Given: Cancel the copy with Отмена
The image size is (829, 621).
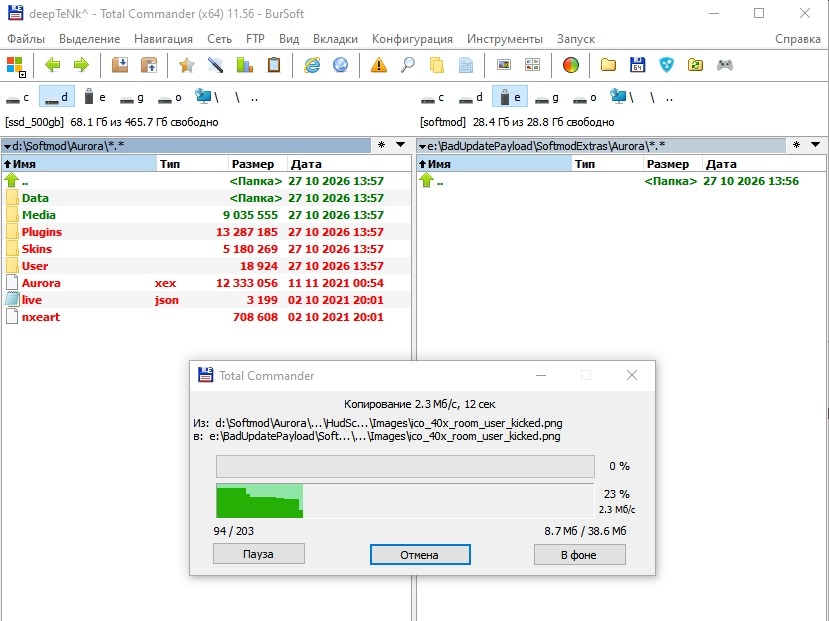Looking at the screenshot, I should coord(420,554).
